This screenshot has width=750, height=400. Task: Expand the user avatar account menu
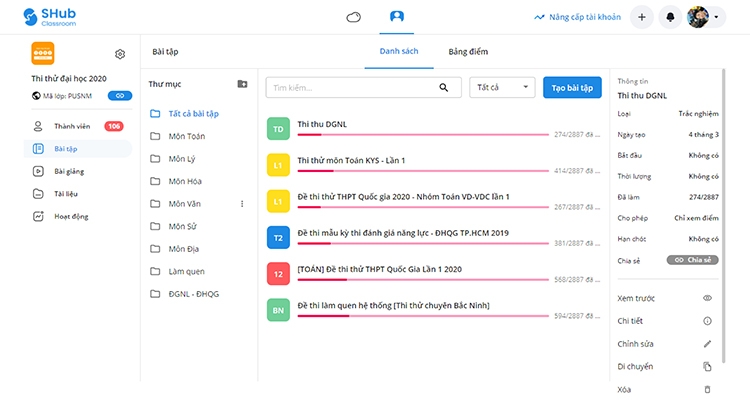pos(704,17)
